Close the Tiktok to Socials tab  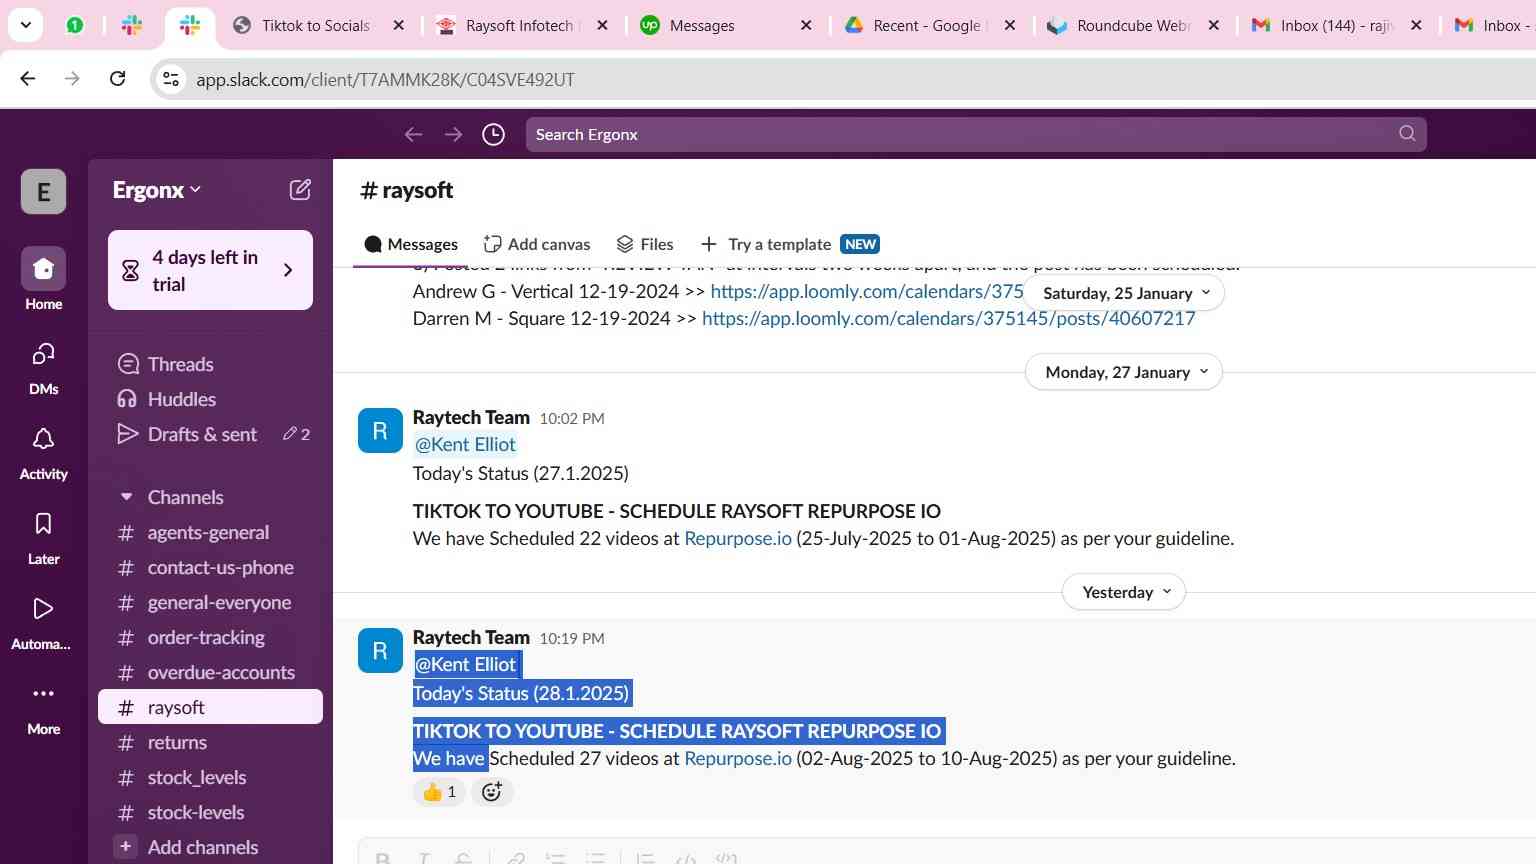(x=398, y=25)
